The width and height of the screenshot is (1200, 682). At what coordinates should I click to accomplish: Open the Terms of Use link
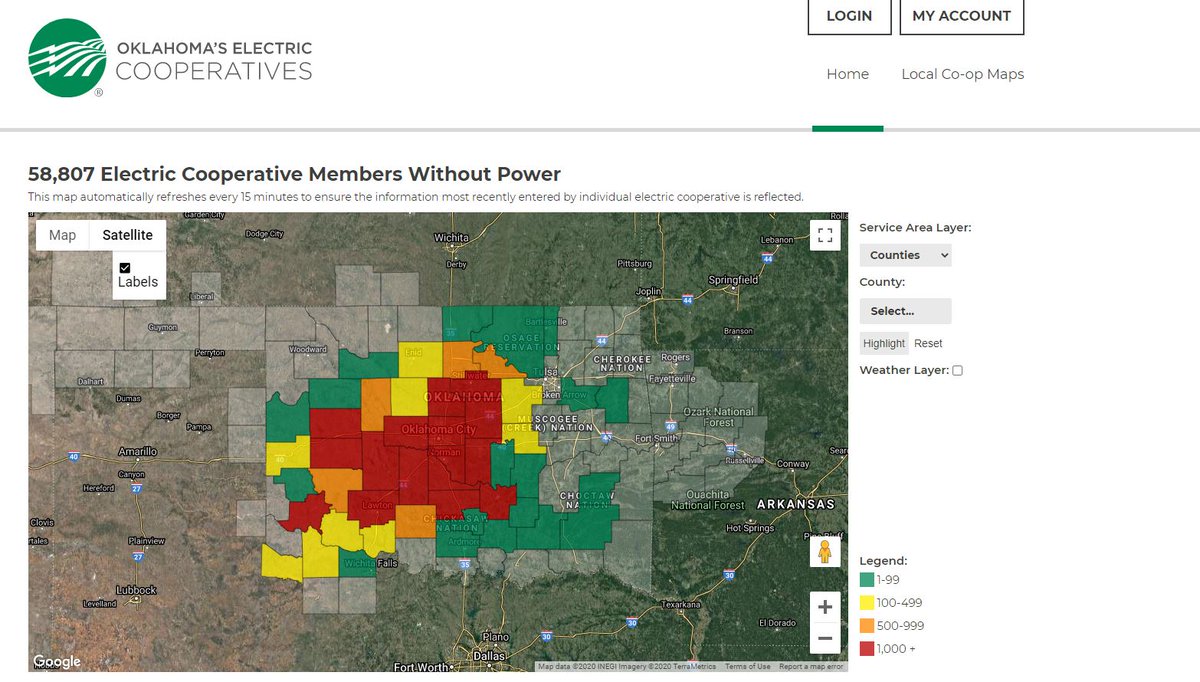747,665
